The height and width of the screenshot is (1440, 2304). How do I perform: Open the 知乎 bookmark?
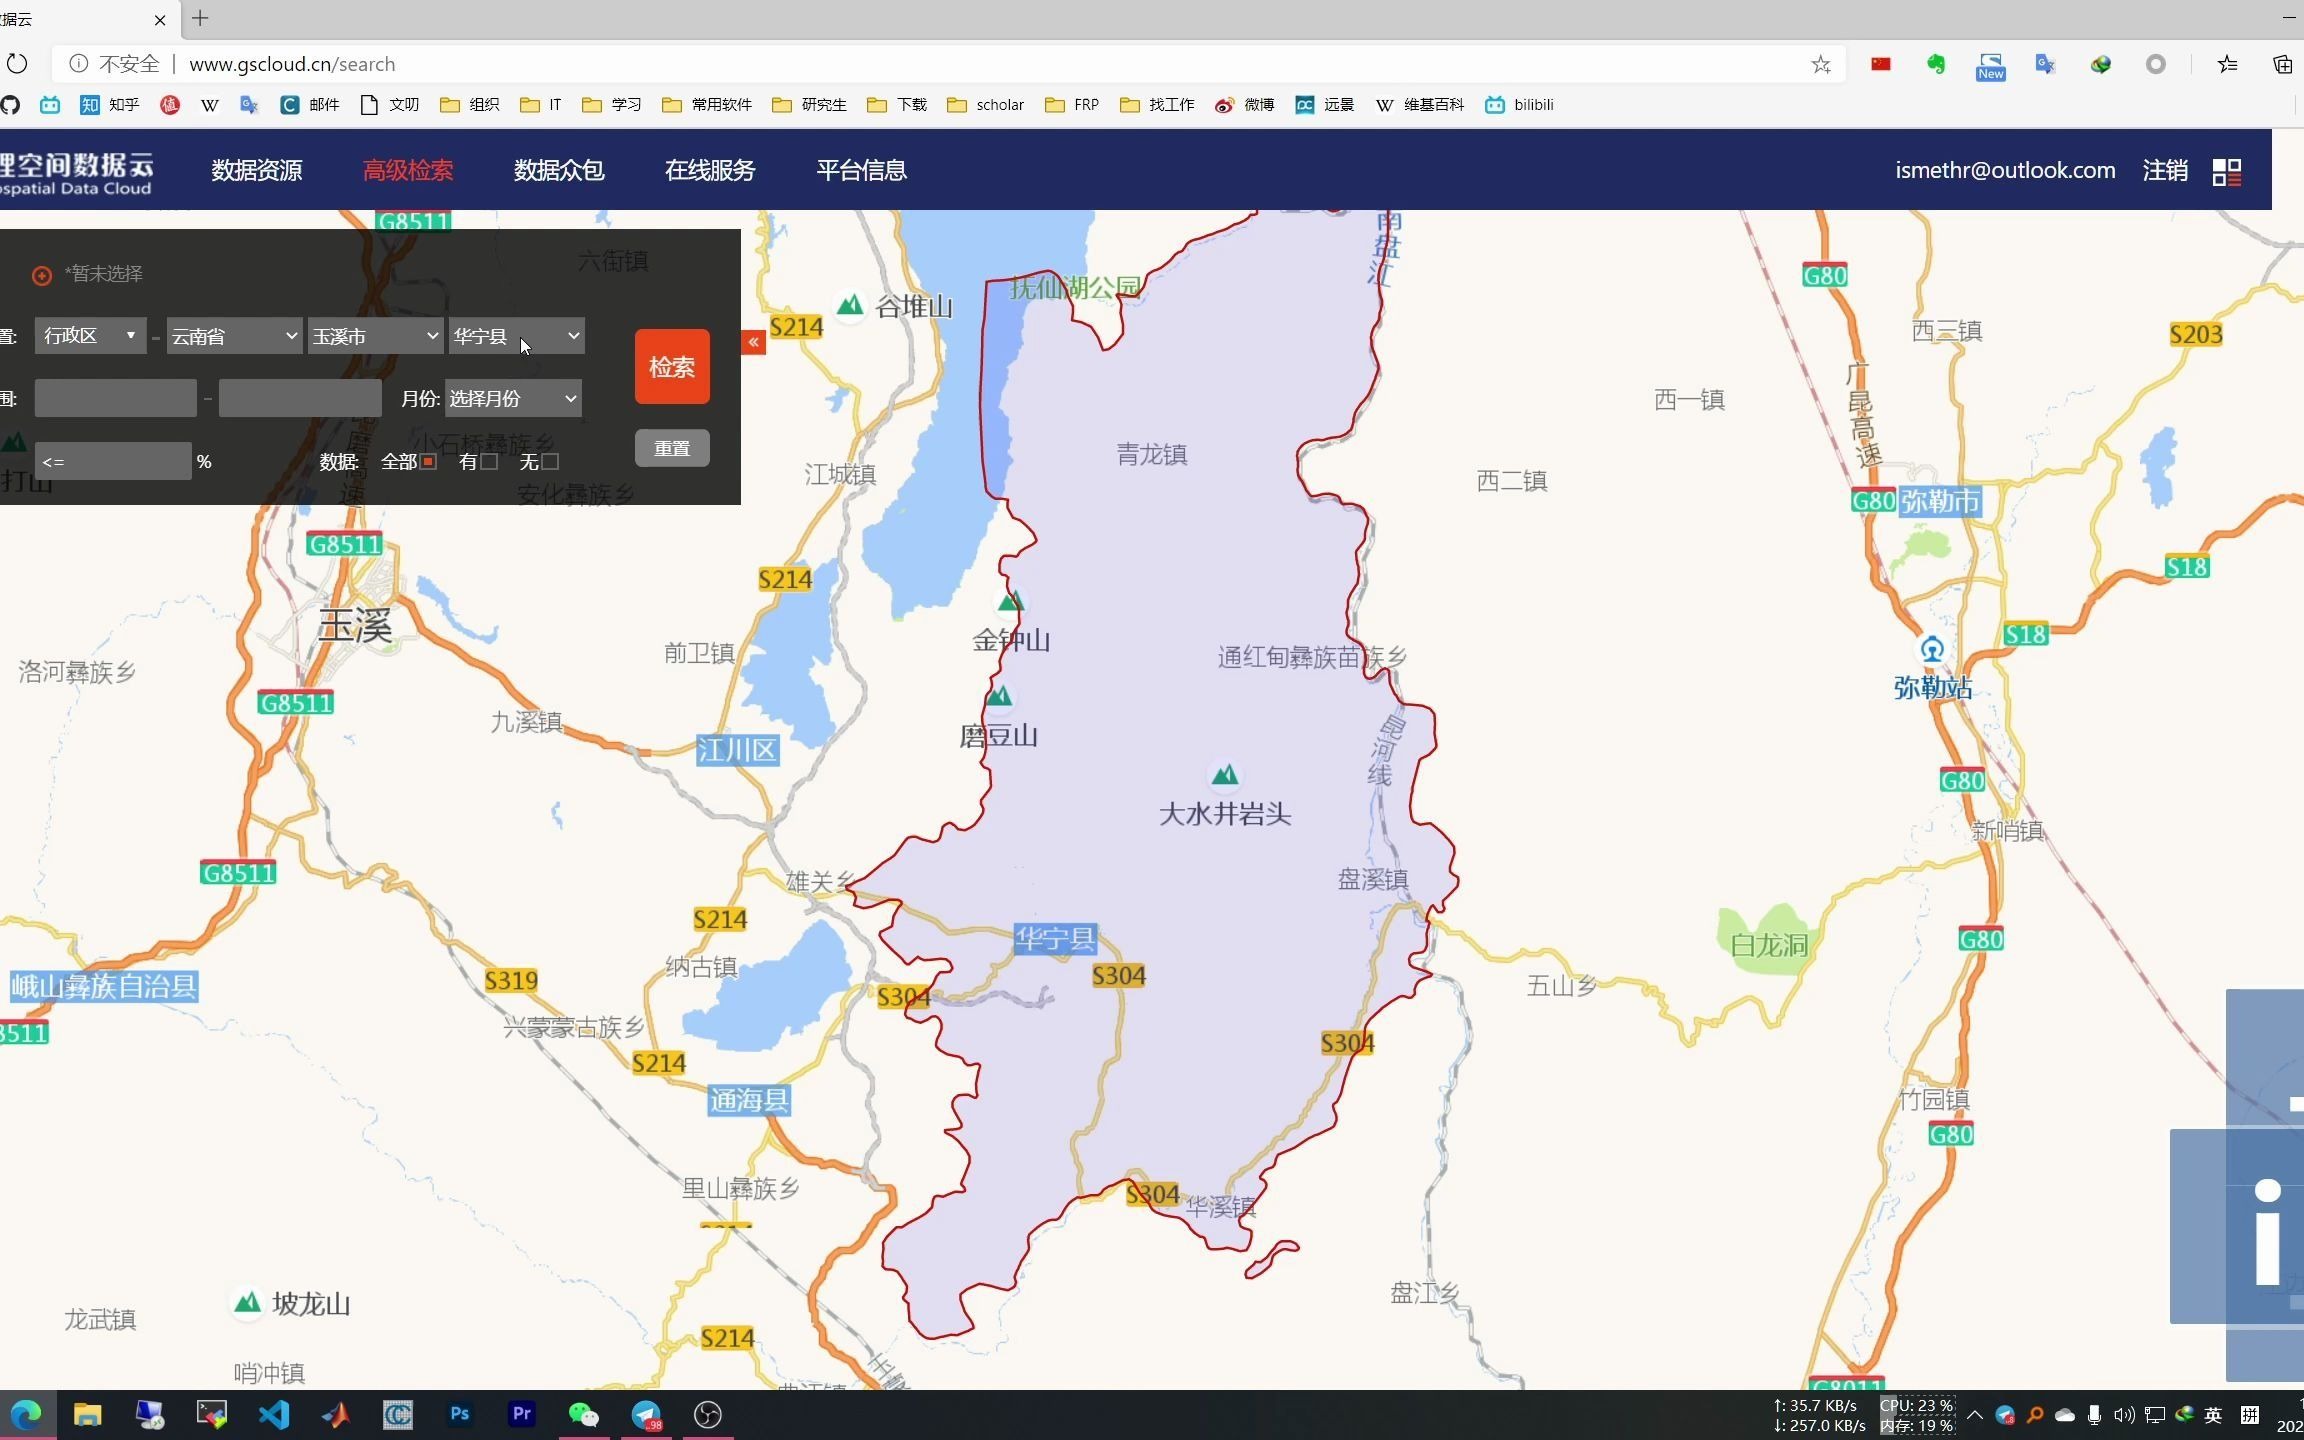point(110,105)
